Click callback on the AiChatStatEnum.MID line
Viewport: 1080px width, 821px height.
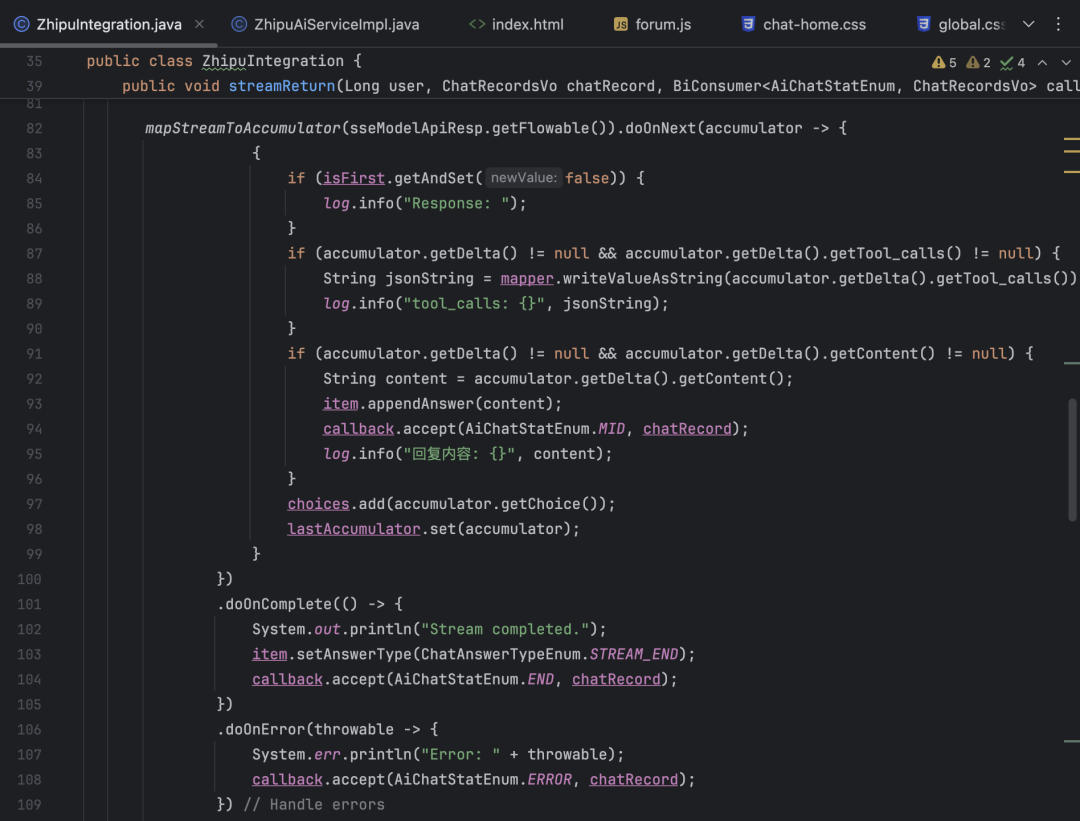click(x=358, y=428)
